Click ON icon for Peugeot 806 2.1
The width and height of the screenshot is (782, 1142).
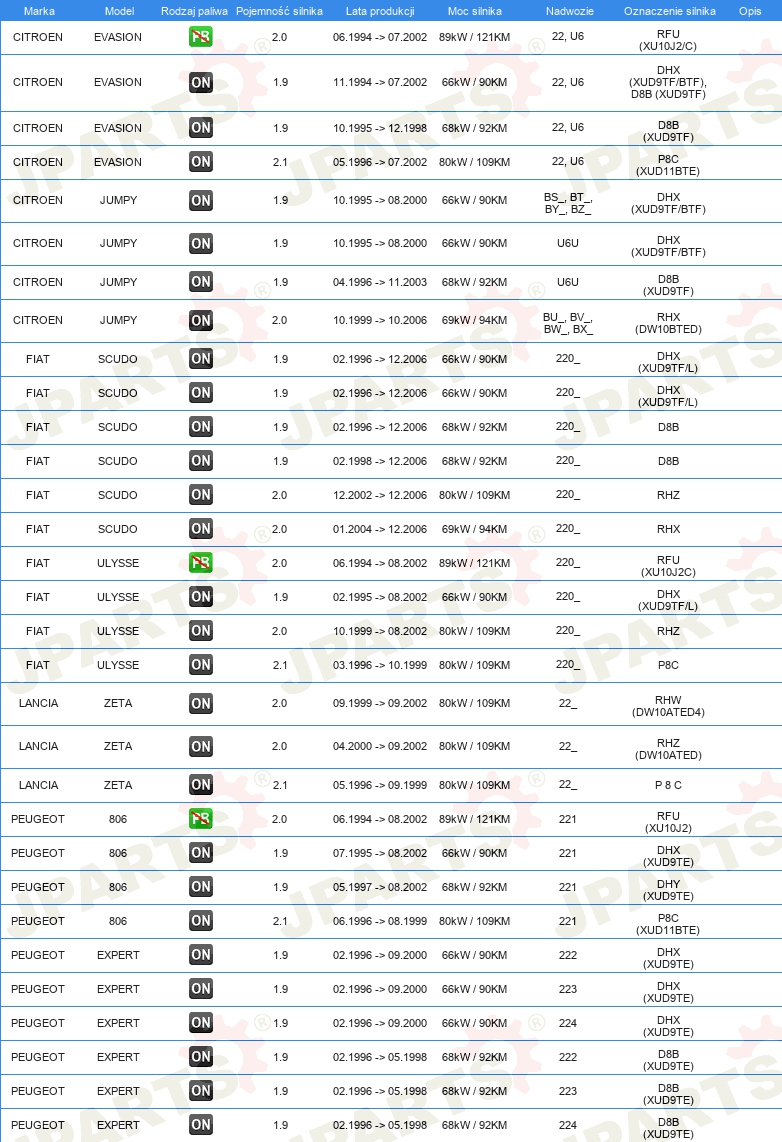pyautogui.click(x=200, y=921)
